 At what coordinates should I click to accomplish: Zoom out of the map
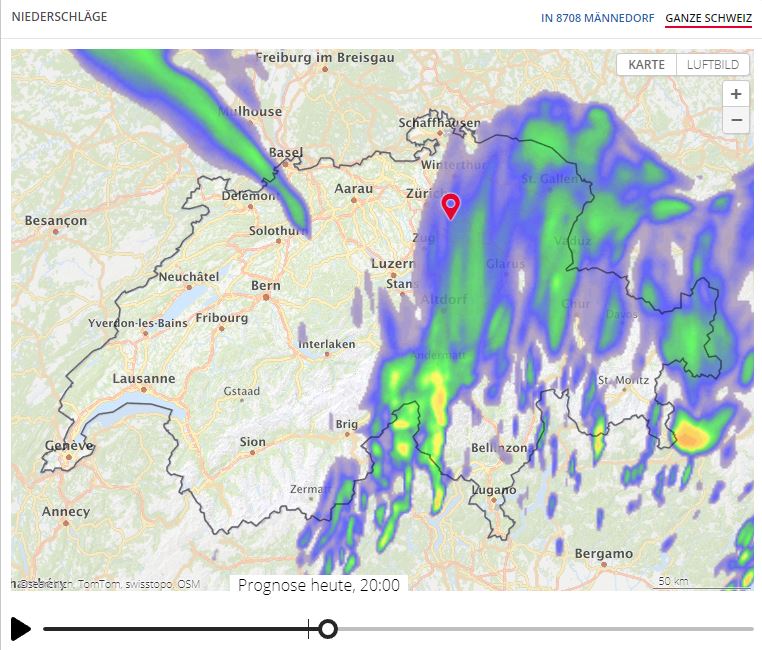736,120
